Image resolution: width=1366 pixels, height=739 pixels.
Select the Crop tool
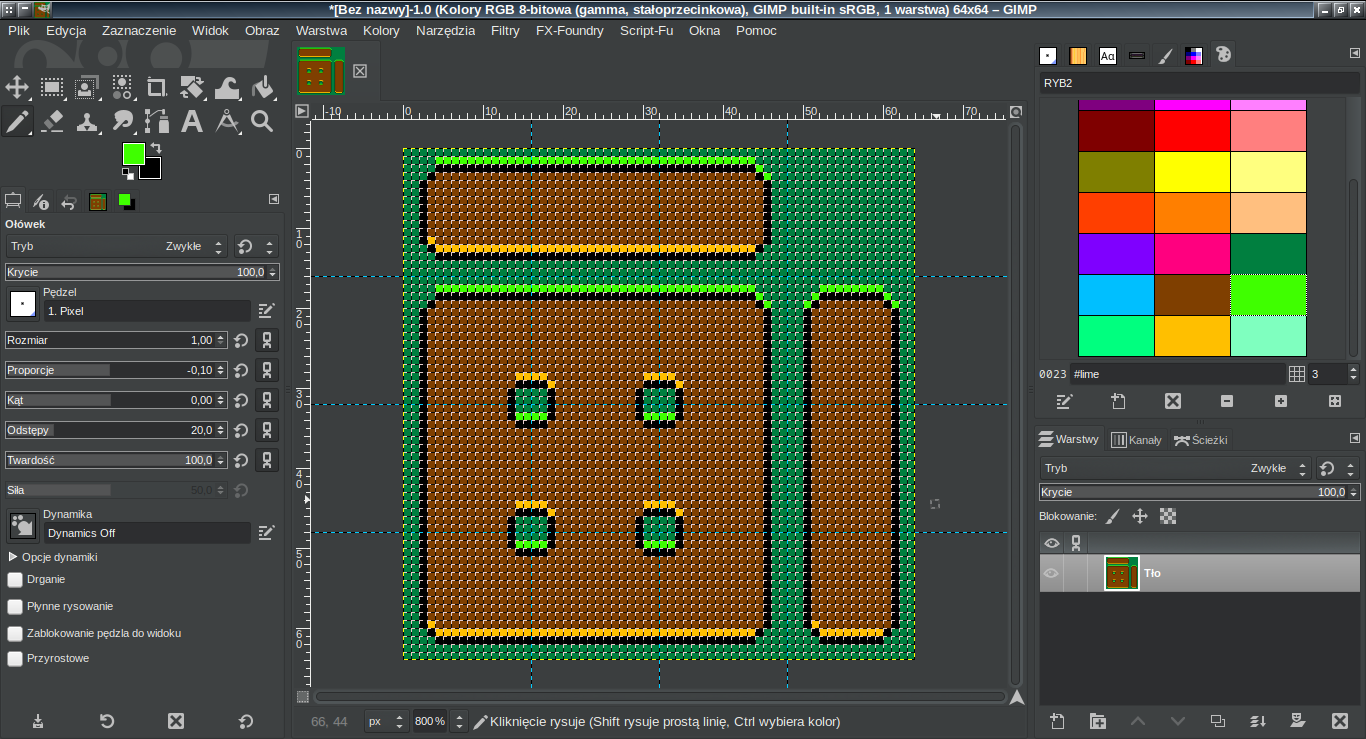(x=157, y=88)
